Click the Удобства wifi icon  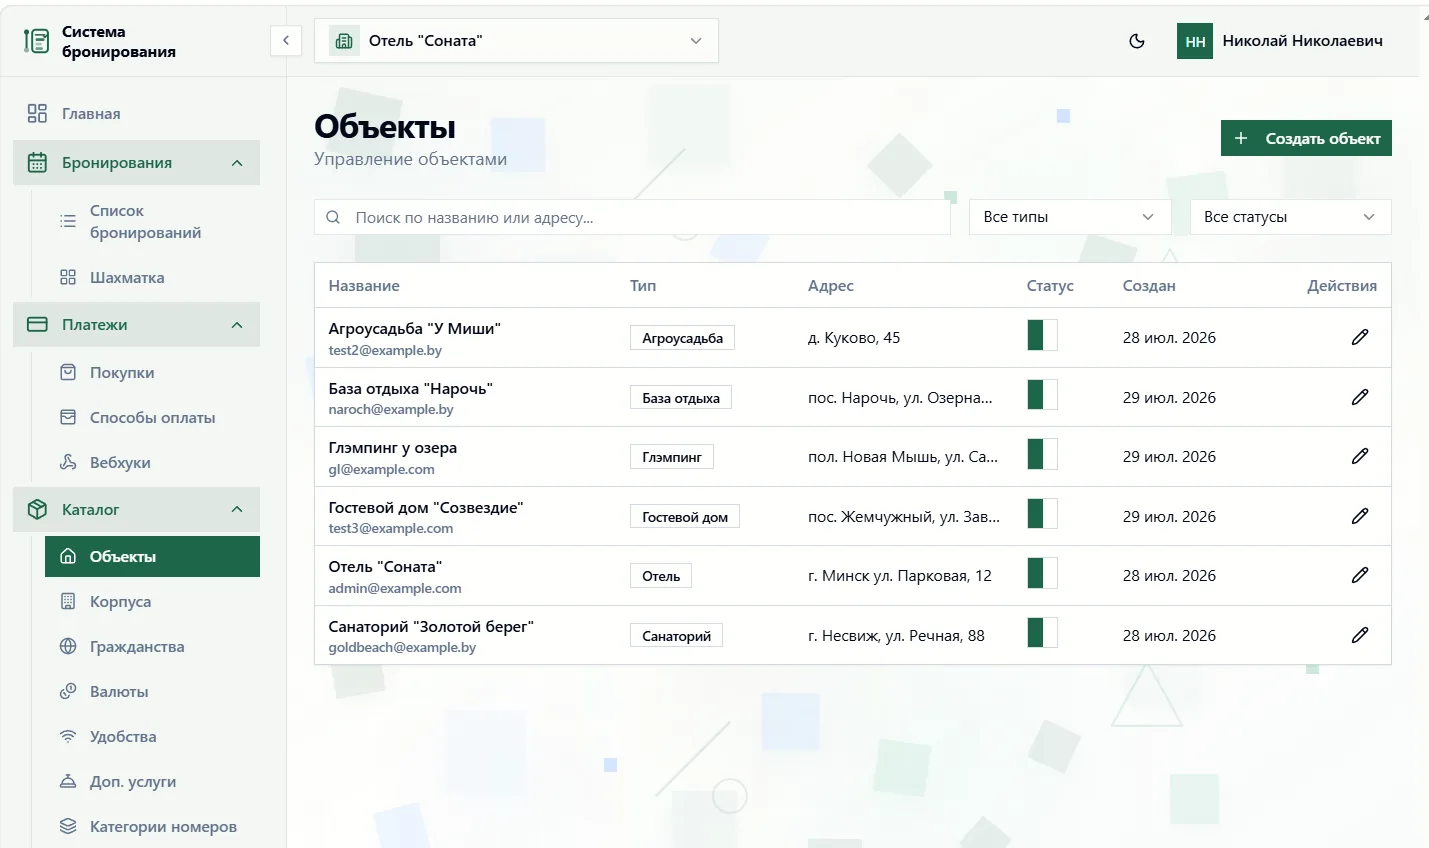point(68,737)
